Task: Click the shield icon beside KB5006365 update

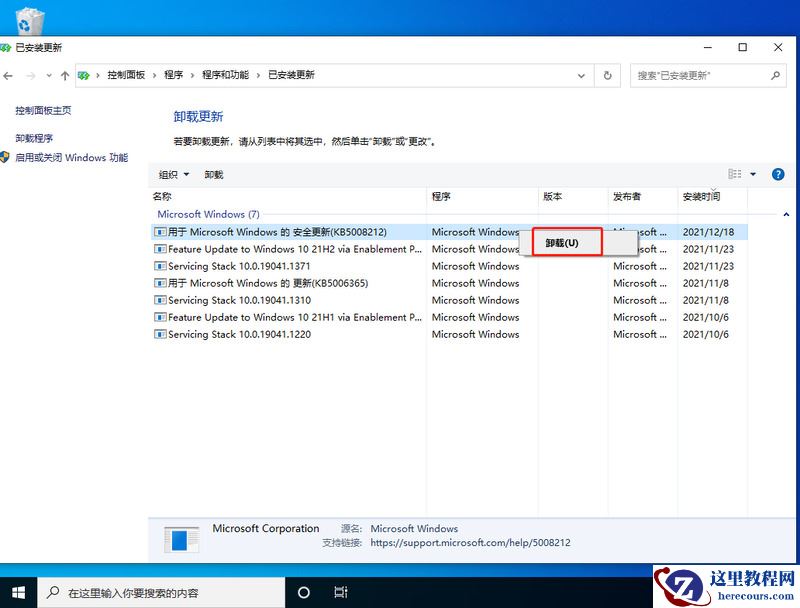Action: click(159, 283)
